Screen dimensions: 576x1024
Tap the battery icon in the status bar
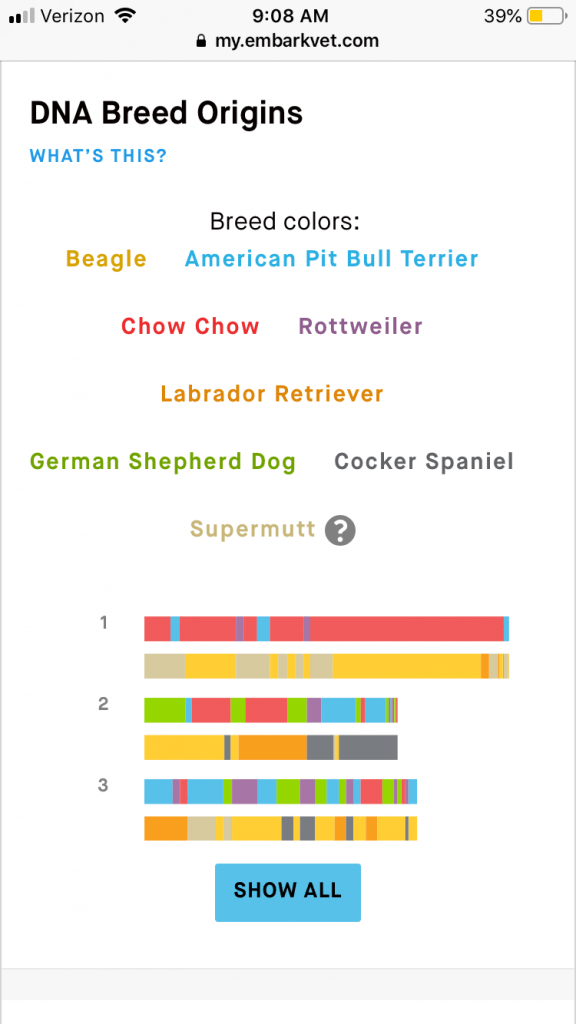[547, 16]
